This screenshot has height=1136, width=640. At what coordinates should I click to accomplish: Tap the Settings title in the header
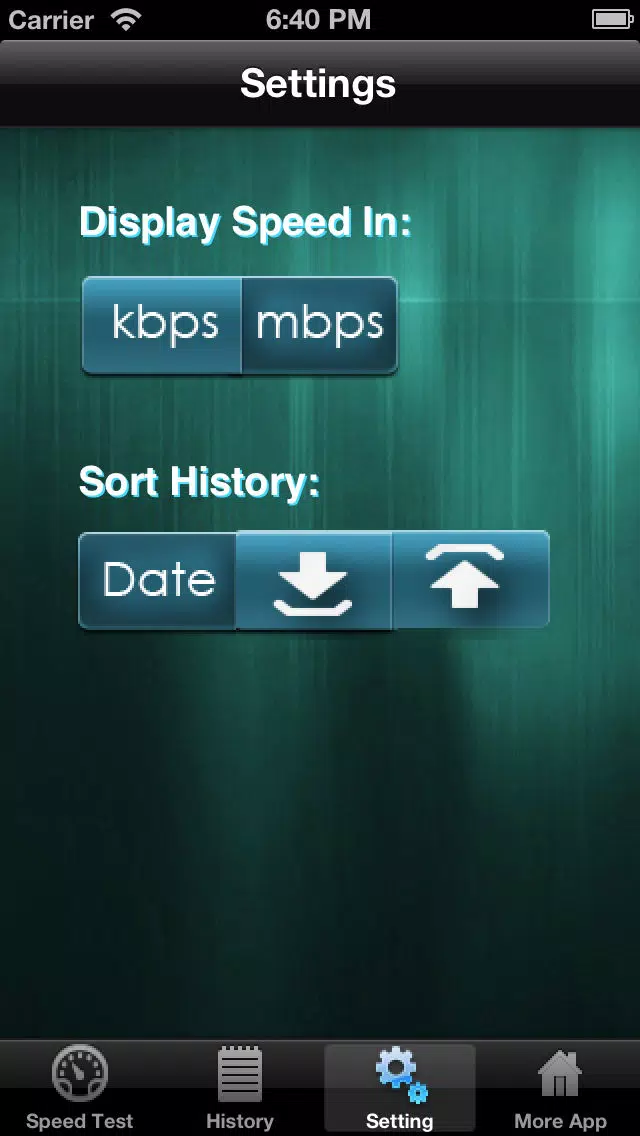coord(318,84)
